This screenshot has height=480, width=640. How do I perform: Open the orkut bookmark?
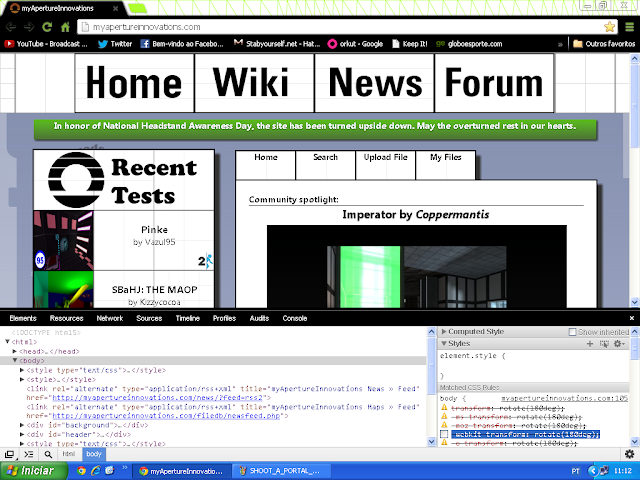click(x=355, y=44)
